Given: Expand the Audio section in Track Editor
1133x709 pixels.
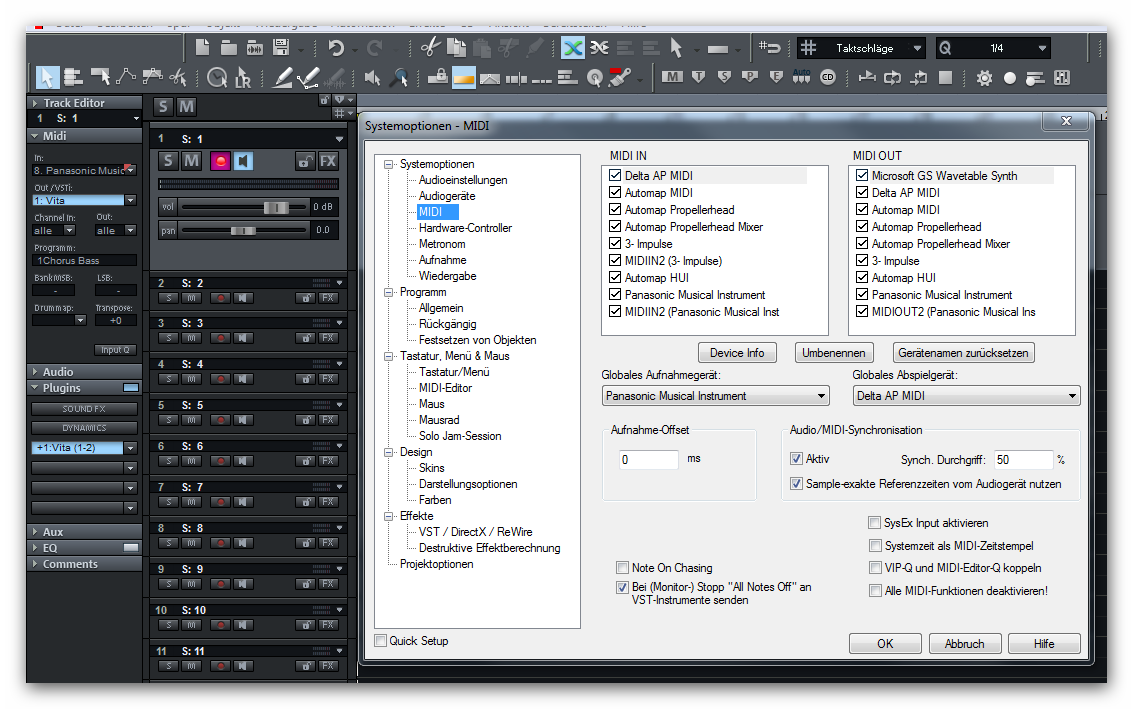Looking at the screenshot, I should click(35, 371).
